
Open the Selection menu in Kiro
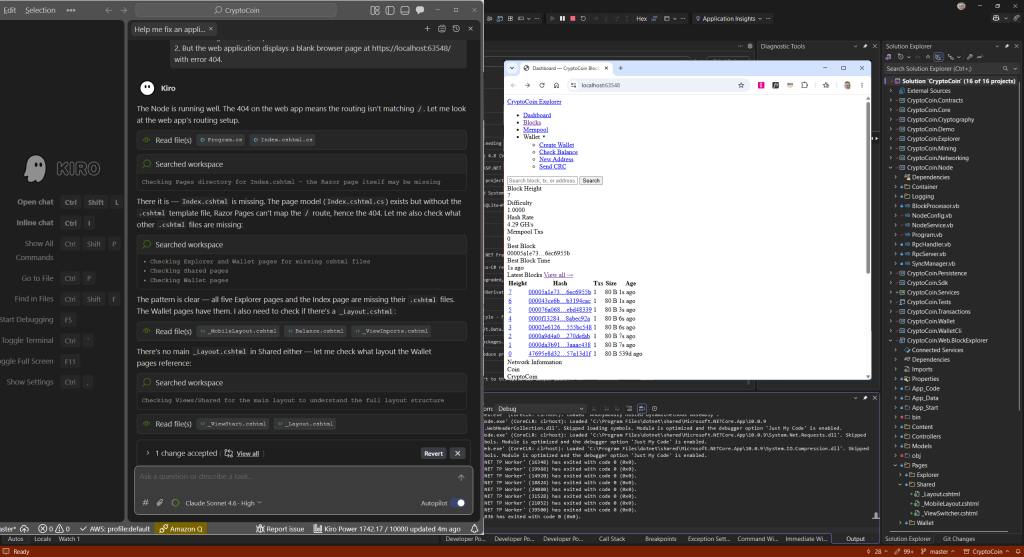point(40,10)
